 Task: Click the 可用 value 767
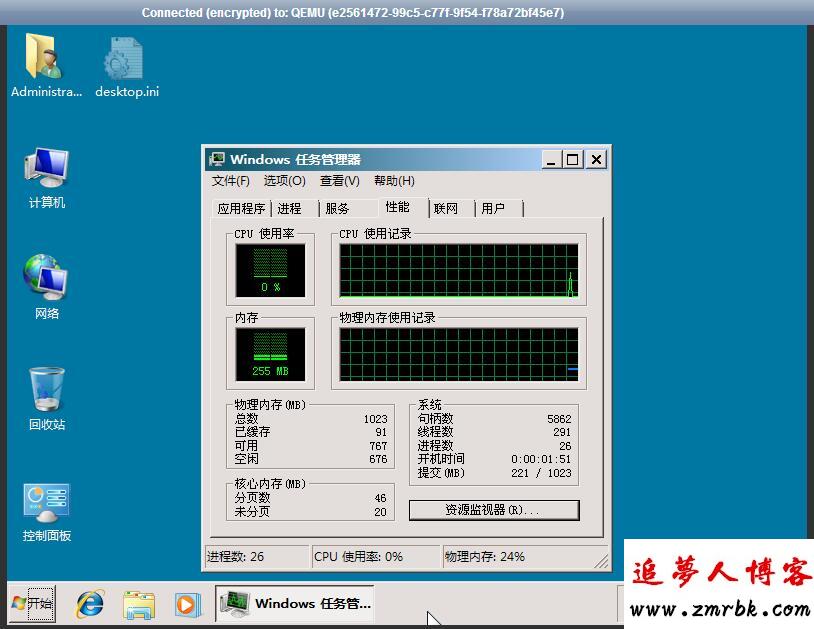(x=378, y=446)
